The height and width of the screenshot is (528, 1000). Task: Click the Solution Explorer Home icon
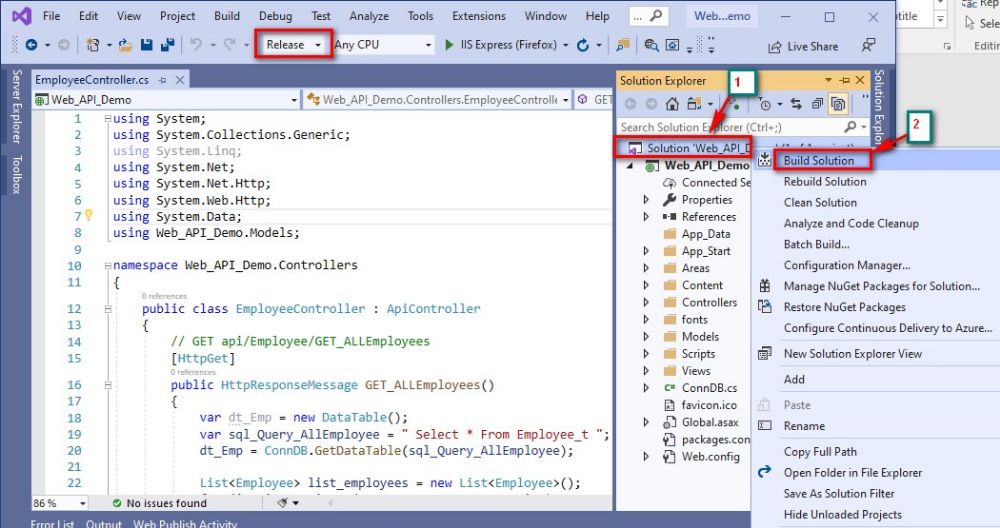672,103
